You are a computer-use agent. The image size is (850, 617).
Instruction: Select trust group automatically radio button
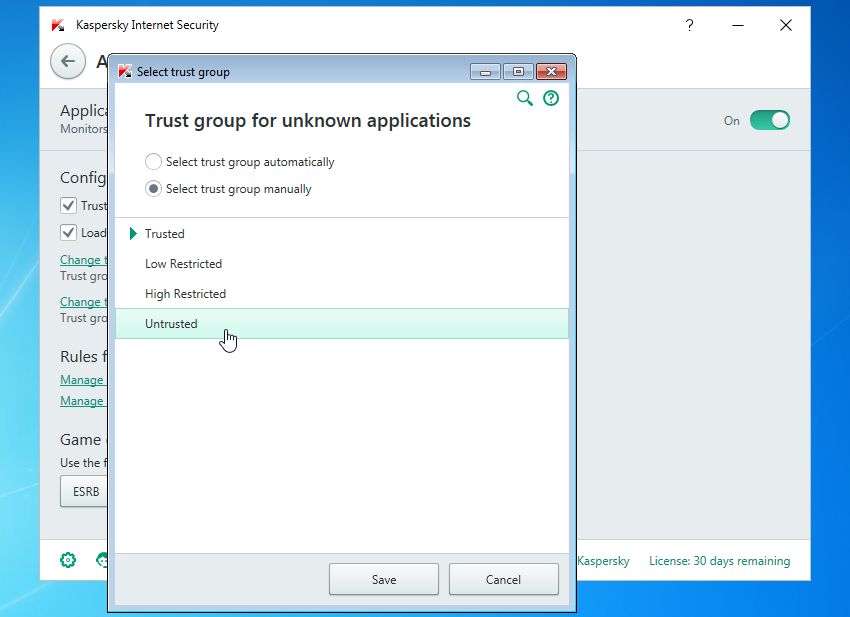(153, 162)
